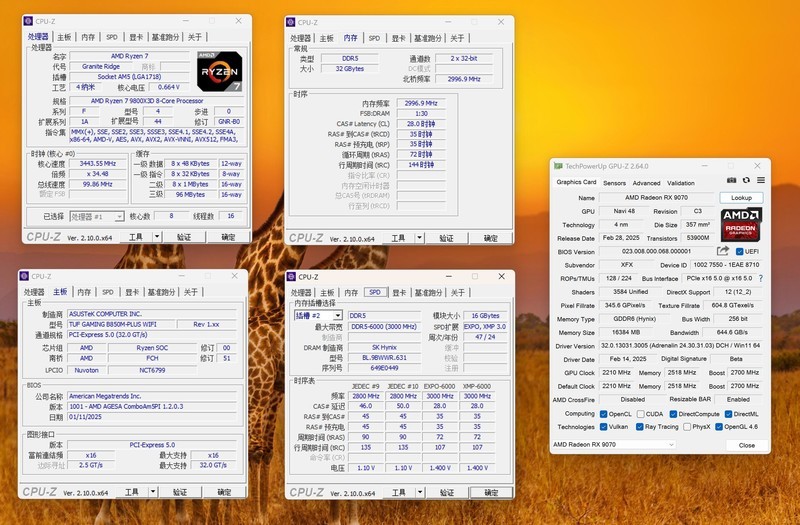Click 插槽 value Socket AM5 (LGA1718)
Viewport: 800px width, 525px height.
pyautogui.click(x=129, y=77)
